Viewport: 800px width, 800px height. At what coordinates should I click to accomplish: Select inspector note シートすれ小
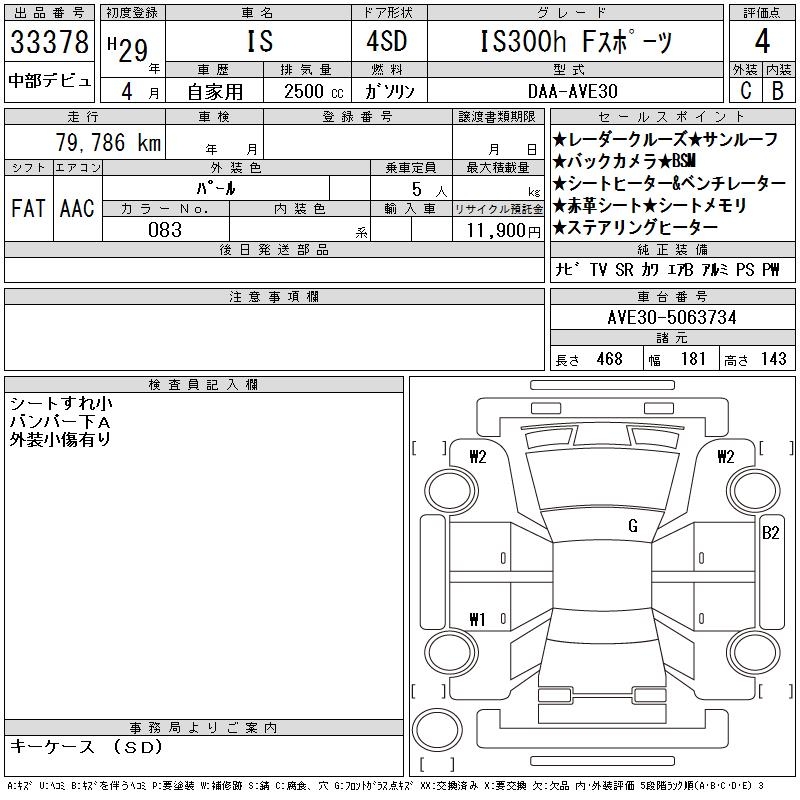(x=61, y=404)
